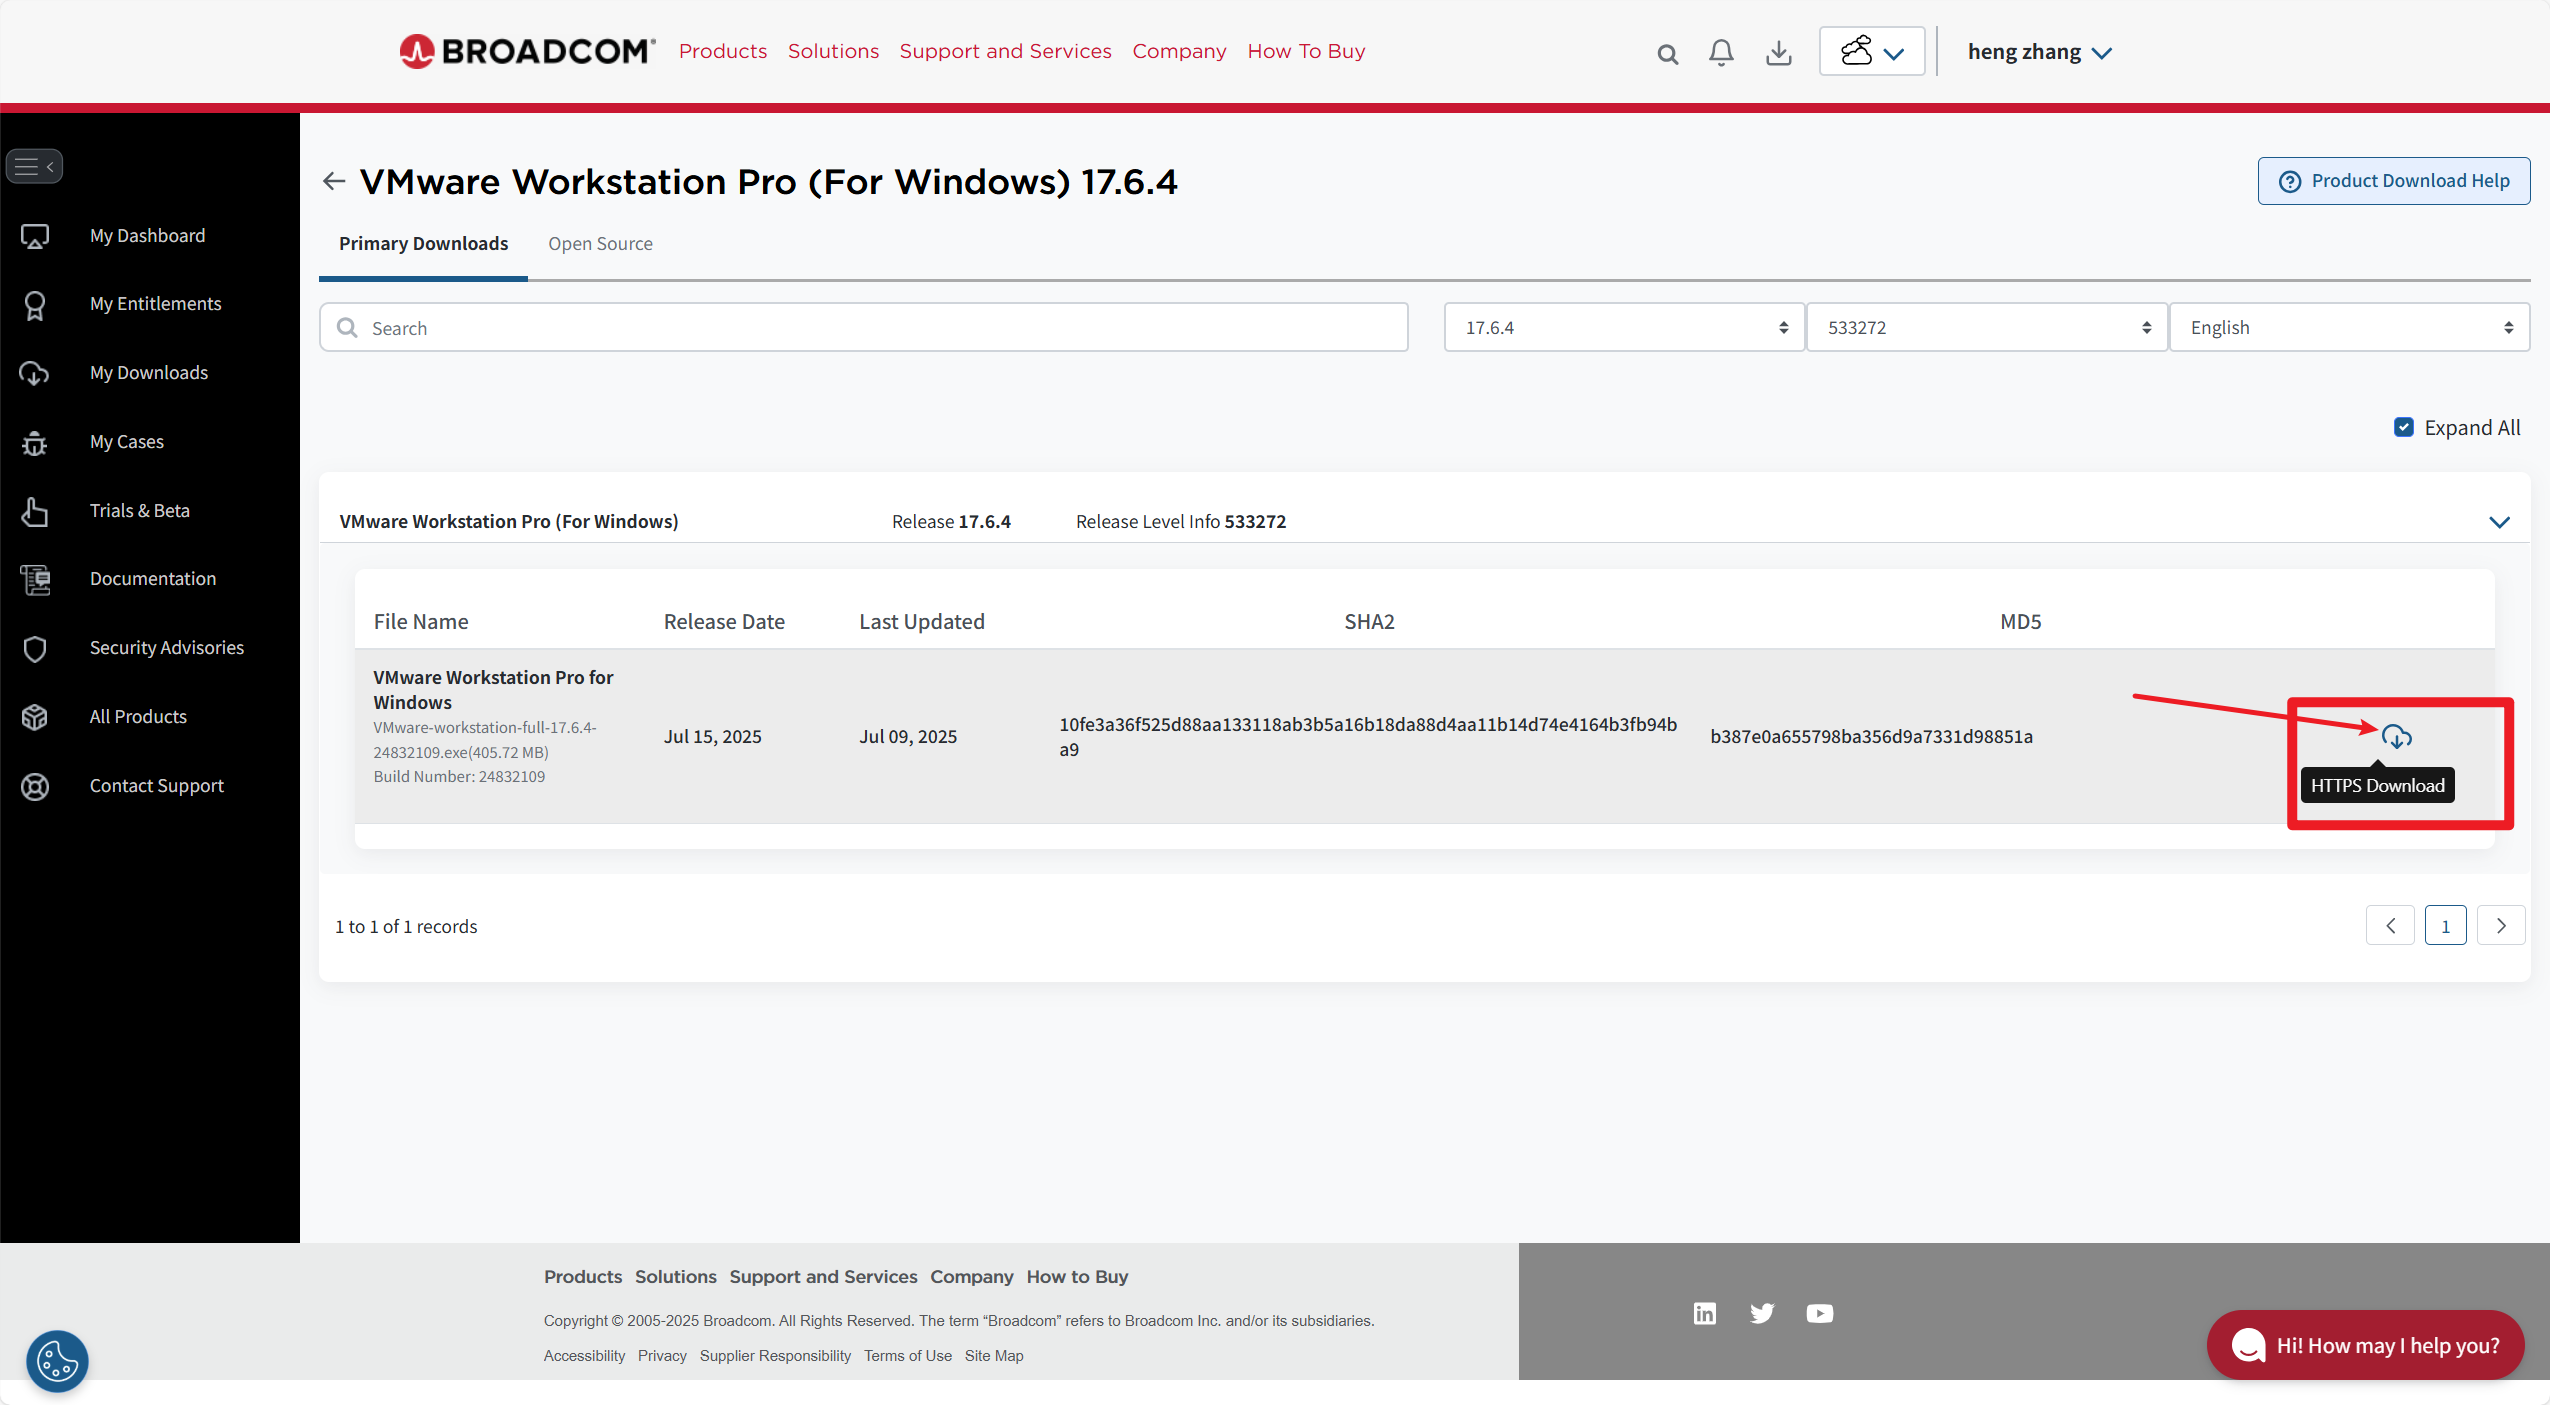Open My Cases bug icon
This screenshot has width=2550, height=1405.
point(35,442)
